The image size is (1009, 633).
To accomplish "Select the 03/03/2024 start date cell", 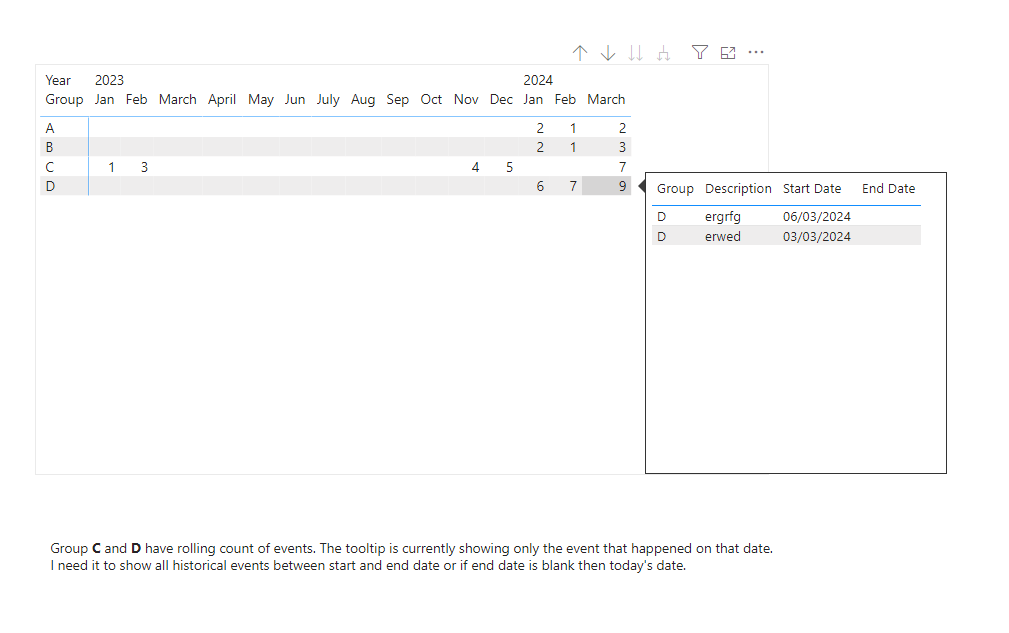I will [x=817, y=237].
